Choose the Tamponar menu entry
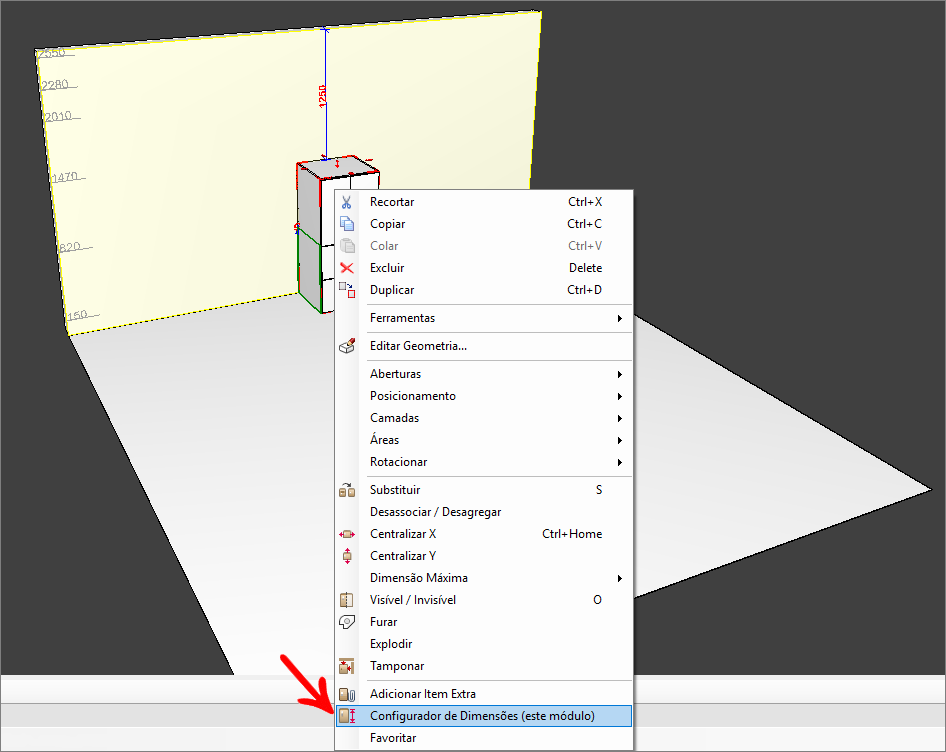This screenshot has width=946, height=752. click(484, 666)
